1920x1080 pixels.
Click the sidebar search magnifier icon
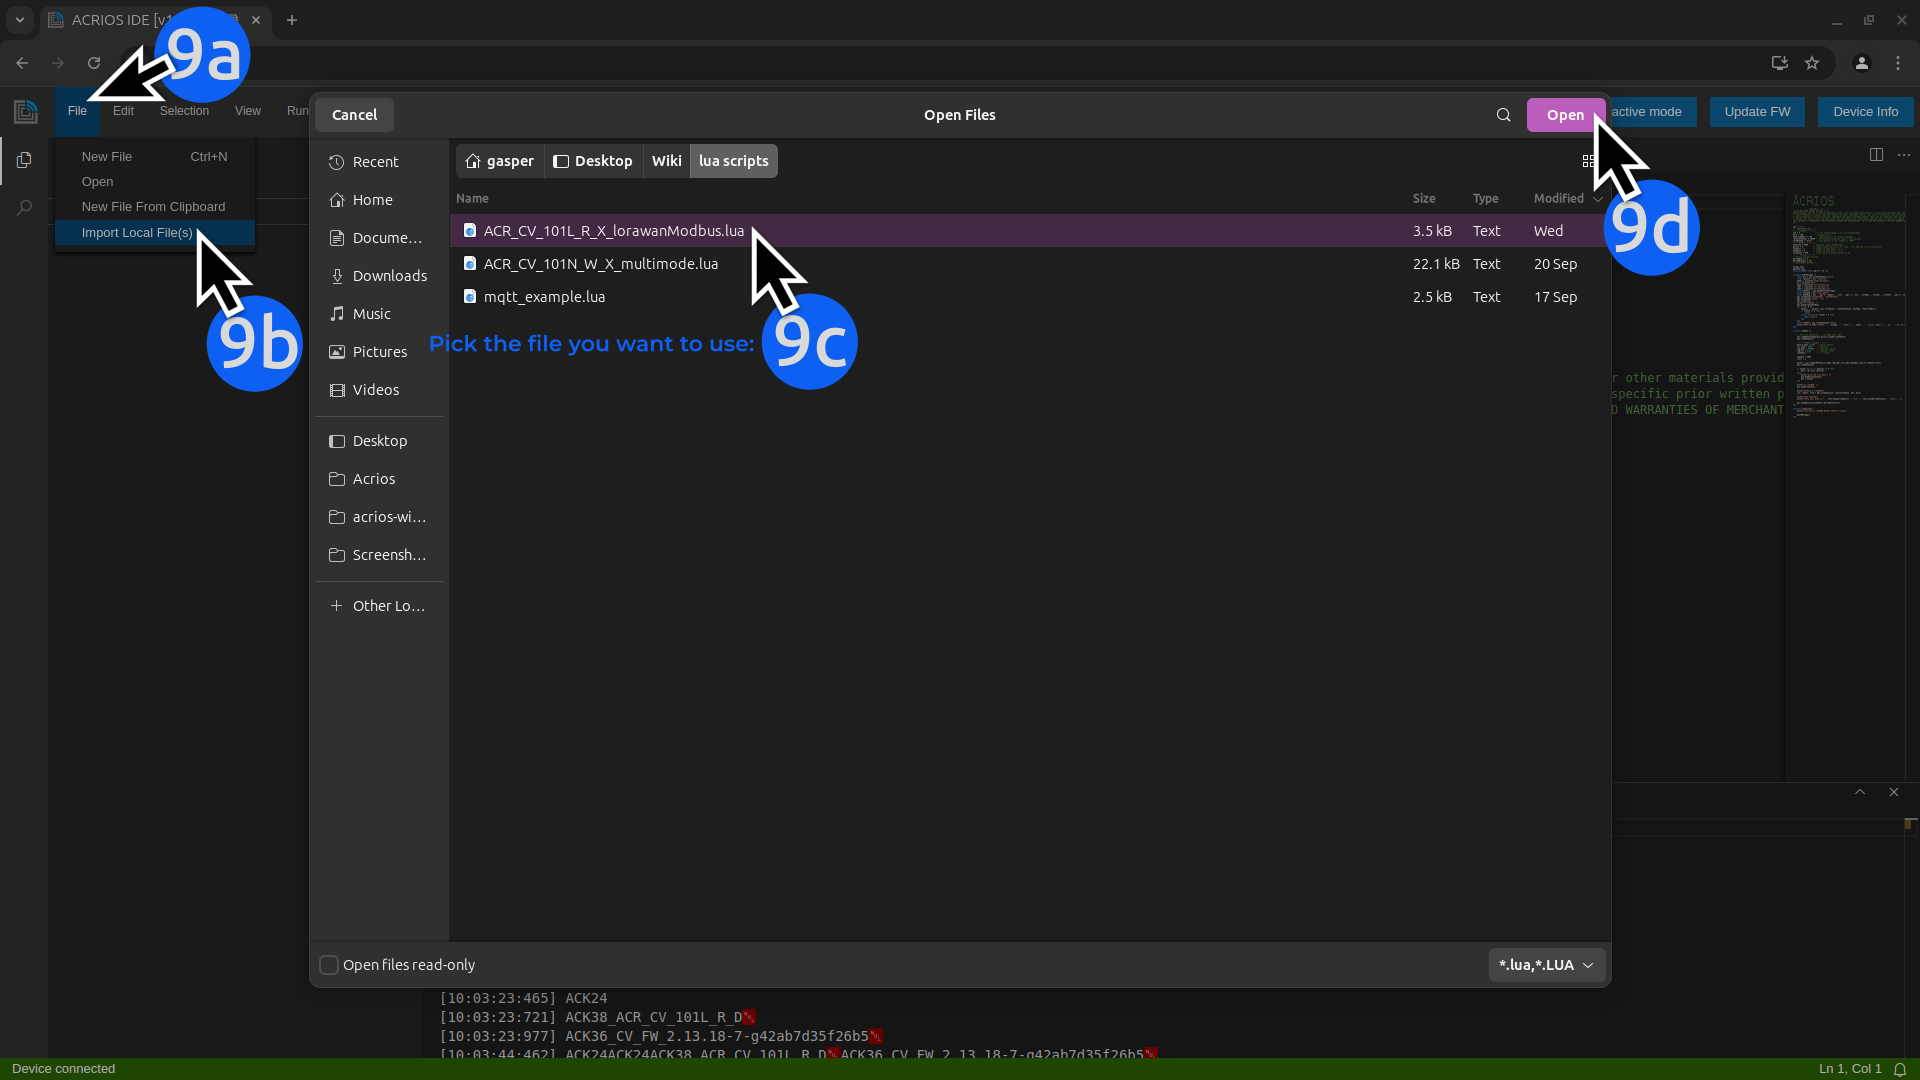pyautogui.click(x=24, y=208)
